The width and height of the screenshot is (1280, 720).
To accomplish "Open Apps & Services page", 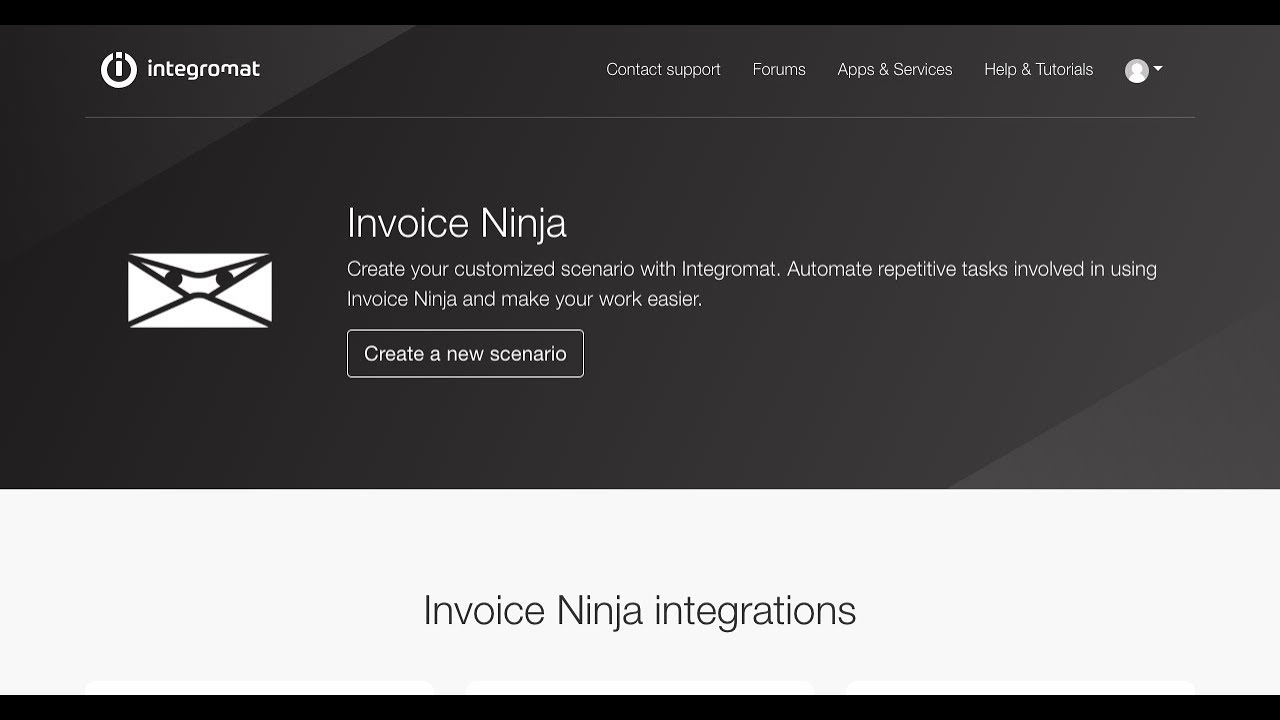I will click(x=895, y=69).
